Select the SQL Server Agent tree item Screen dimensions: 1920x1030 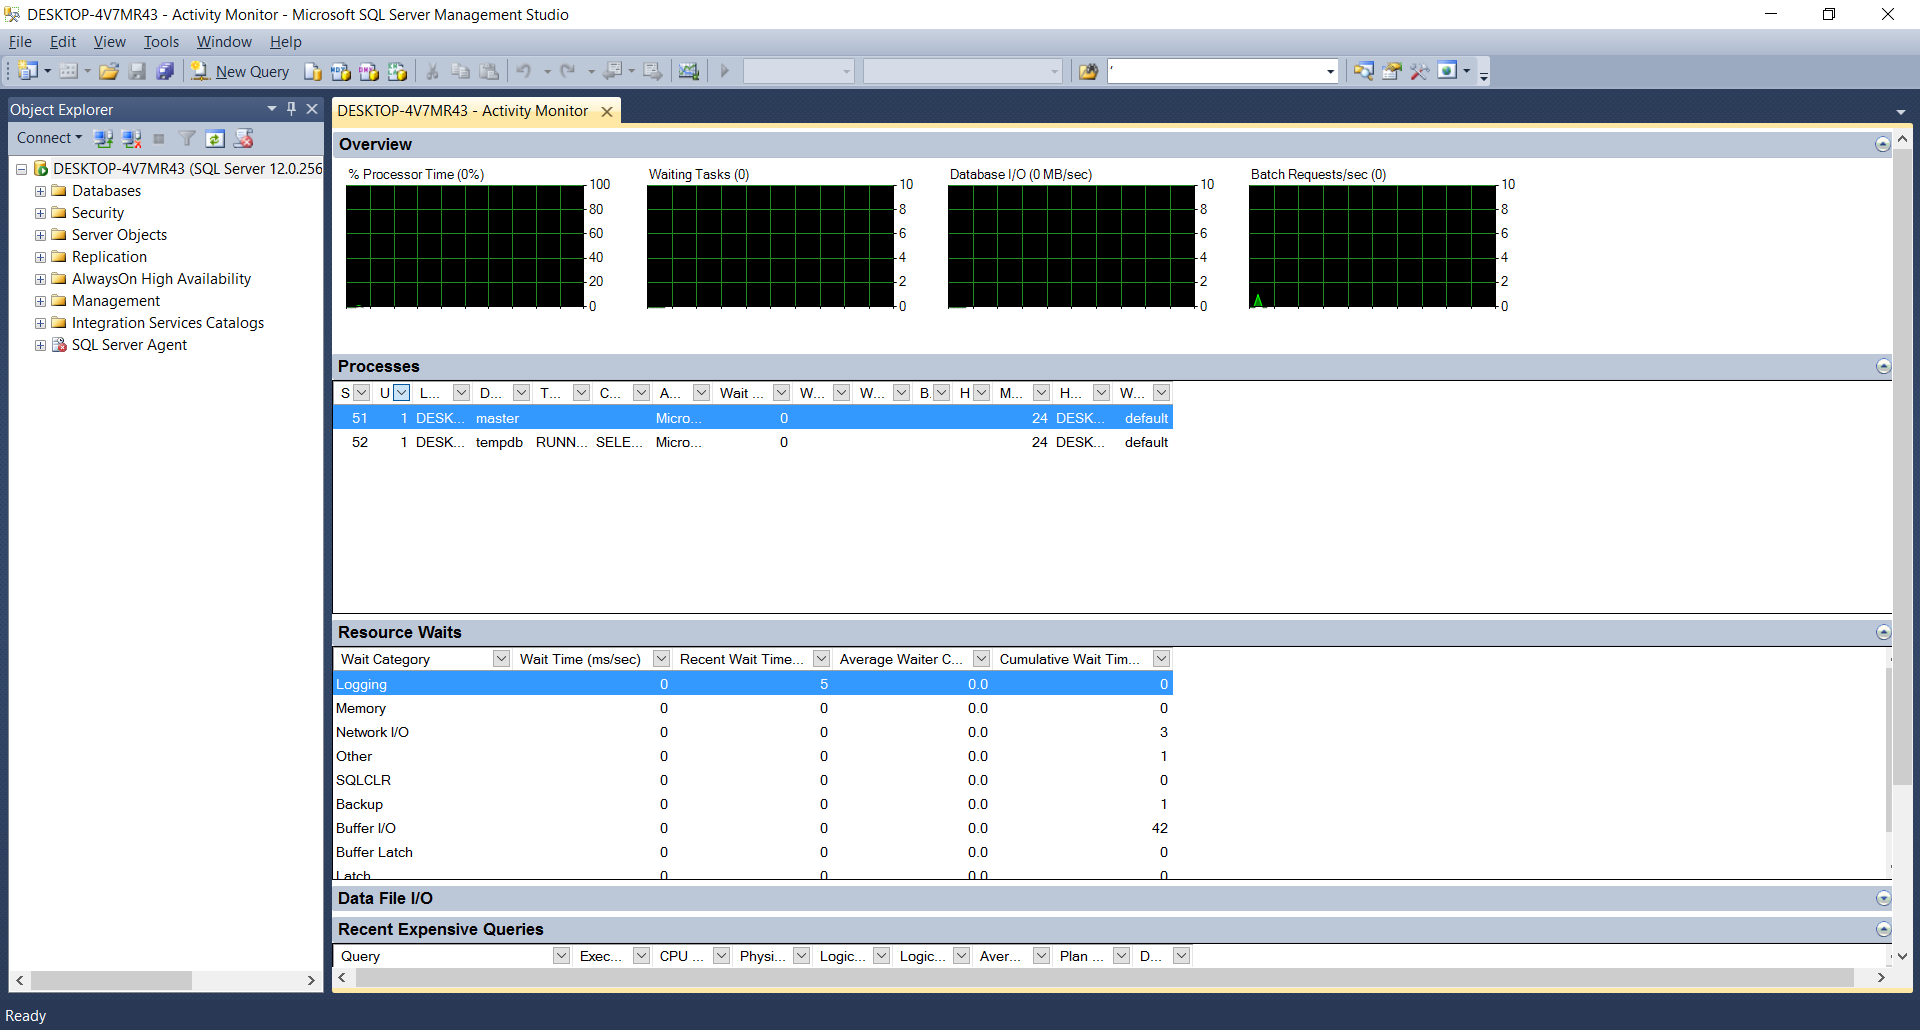click(129, 345)
